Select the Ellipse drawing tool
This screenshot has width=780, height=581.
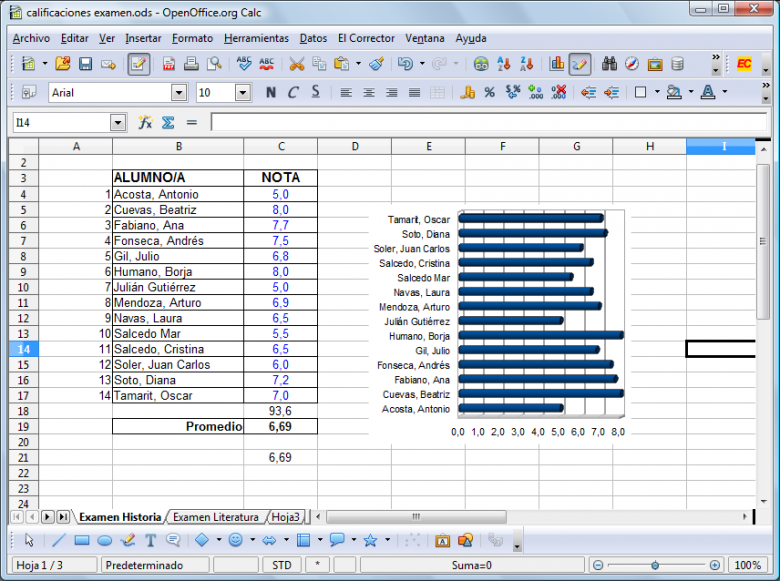(x=104, y=540)
